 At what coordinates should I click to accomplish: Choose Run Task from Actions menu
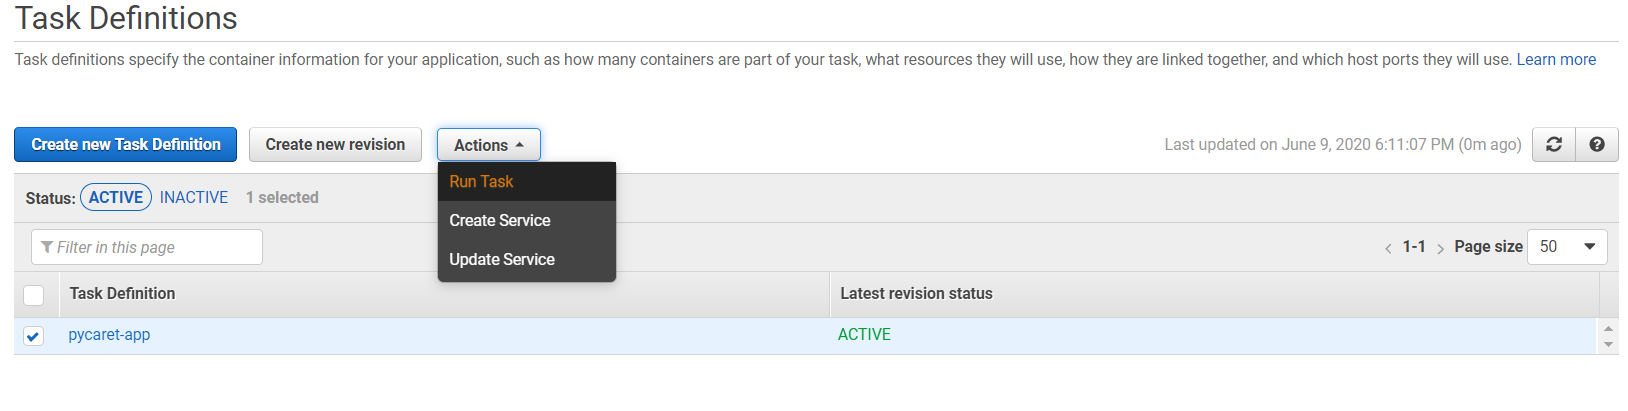(x=481, y=182)
